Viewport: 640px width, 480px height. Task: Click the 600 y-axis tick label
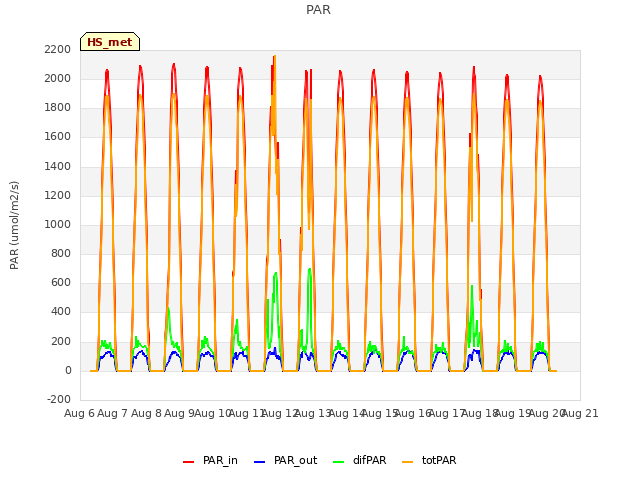[x=61, y=282]
